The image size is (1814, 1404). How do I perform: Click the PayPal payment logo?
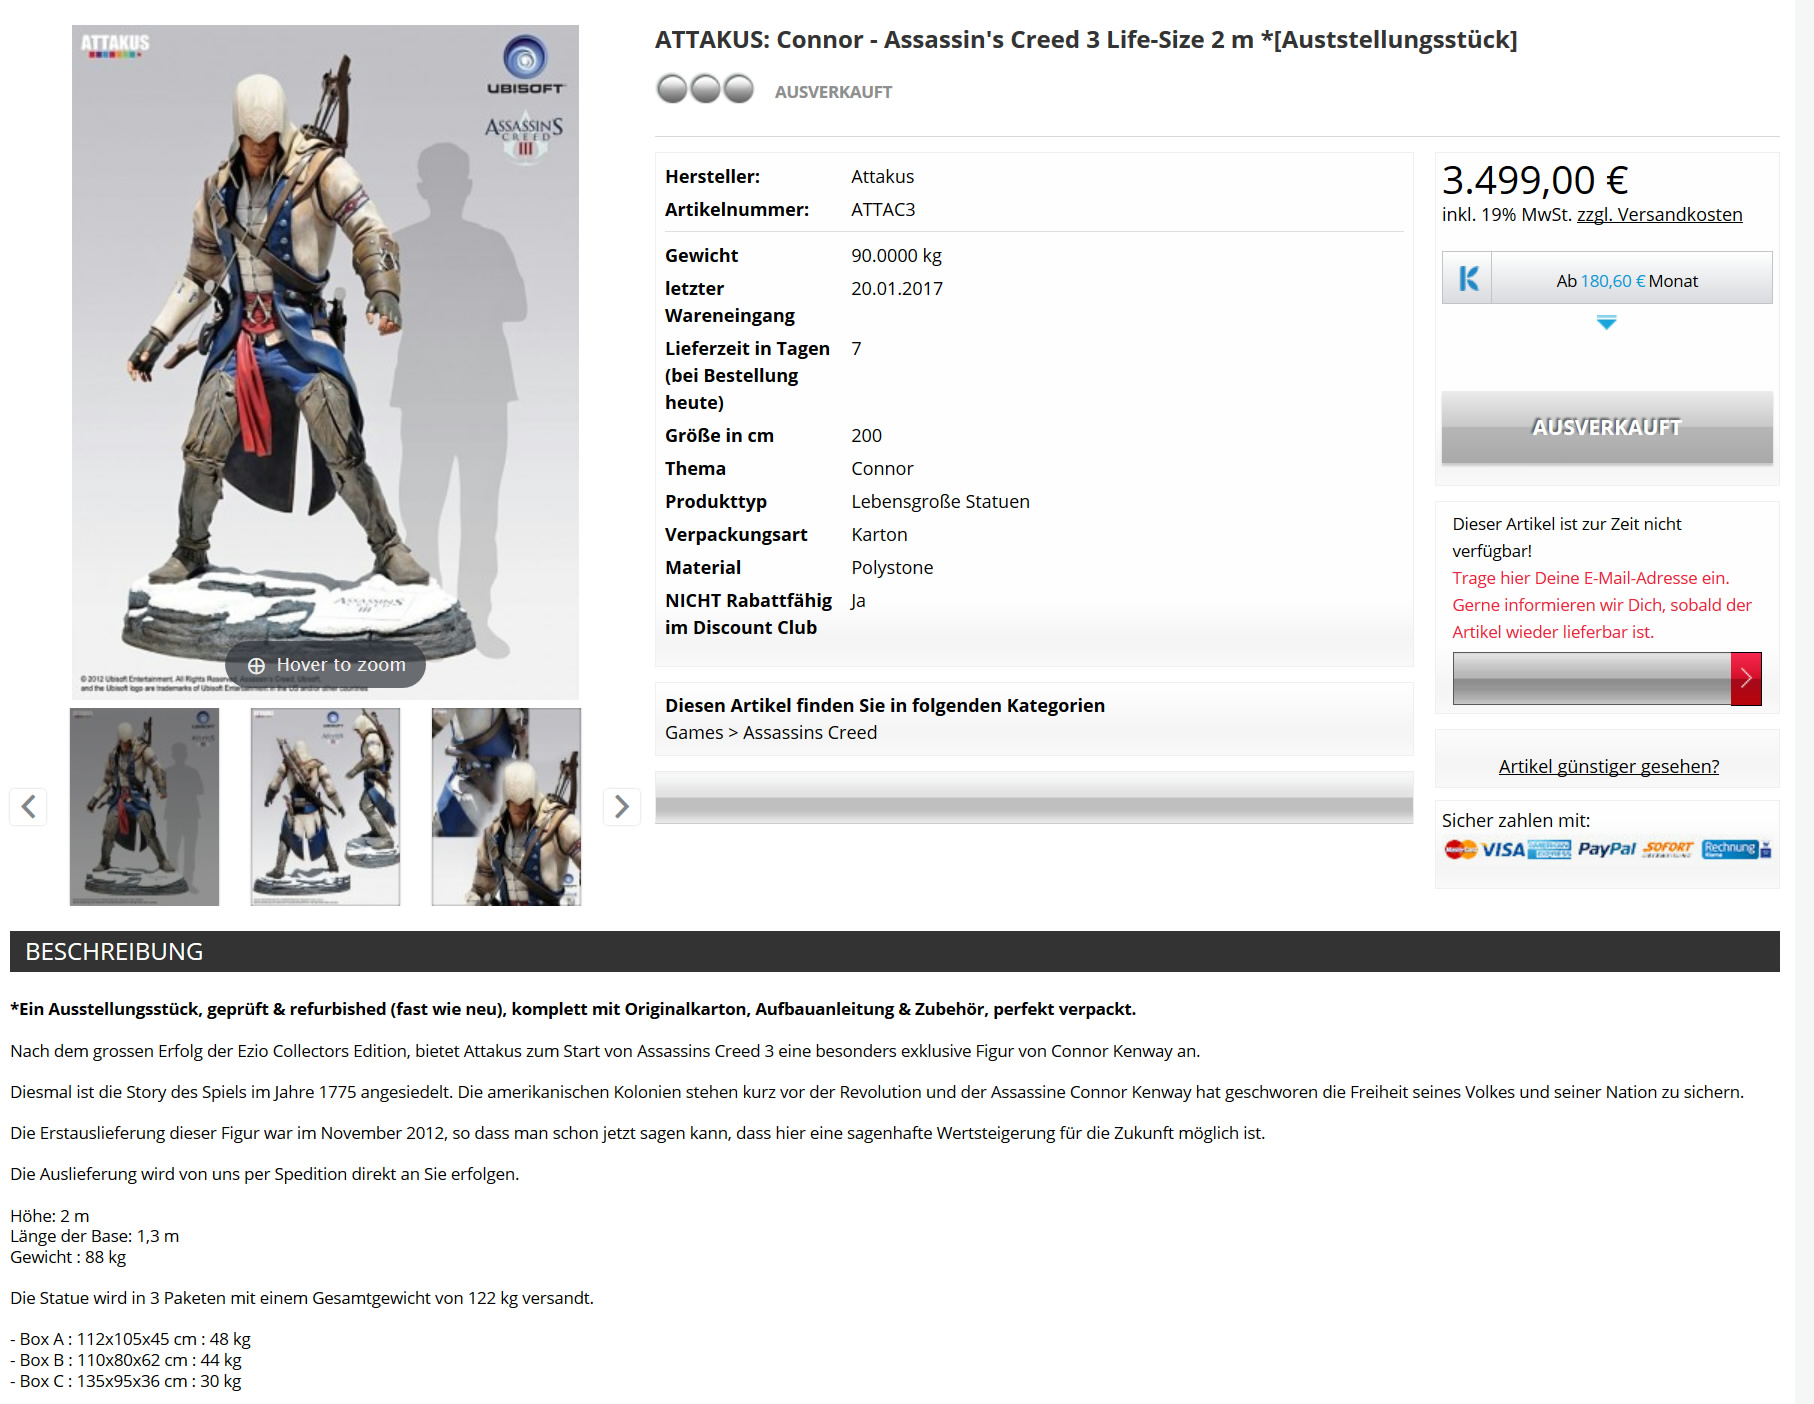[x=1606, y=849]
